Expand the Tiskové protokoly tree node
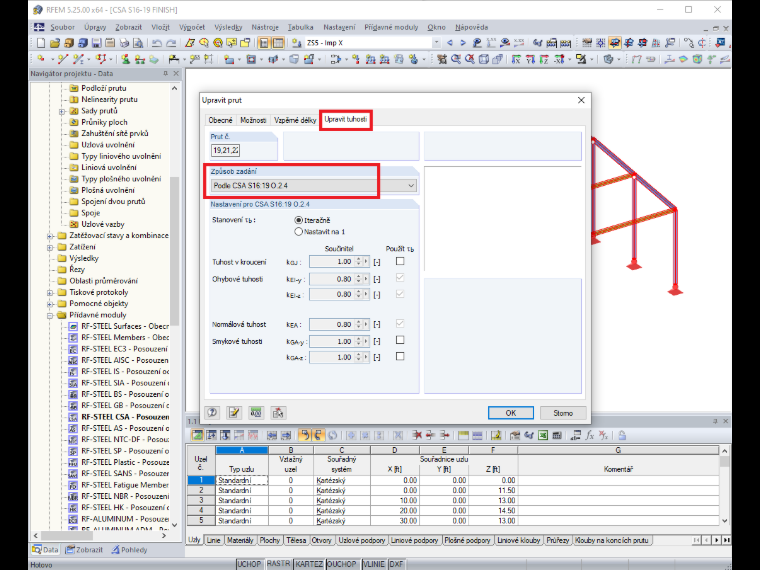 (x=50, y=293)
